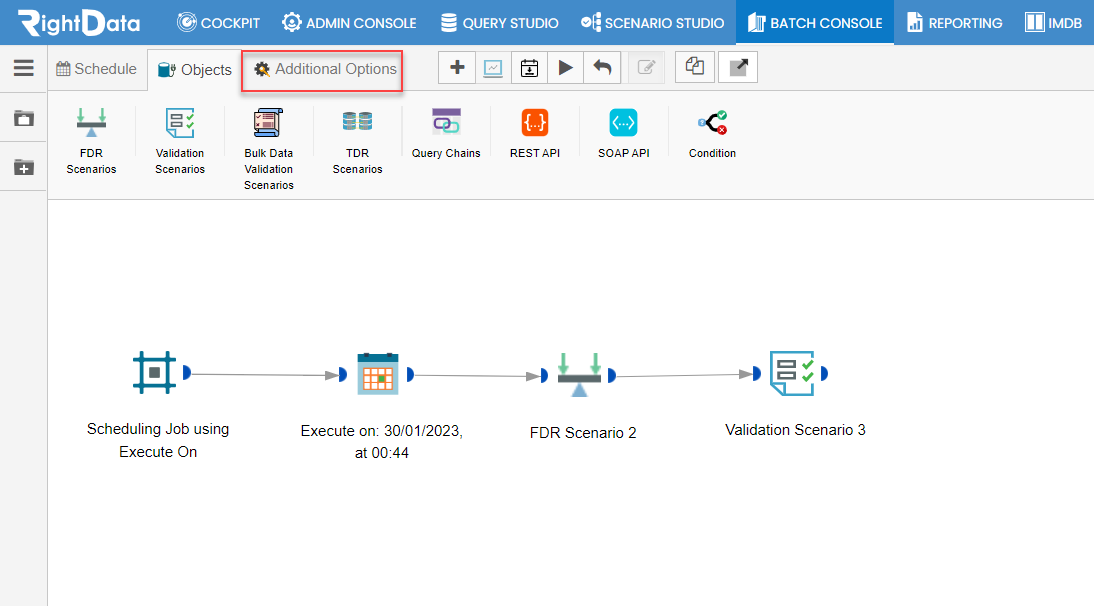Viewport: 1094px width, 606px height.
Task: Pick the Condition object icon
Action: 712,123
